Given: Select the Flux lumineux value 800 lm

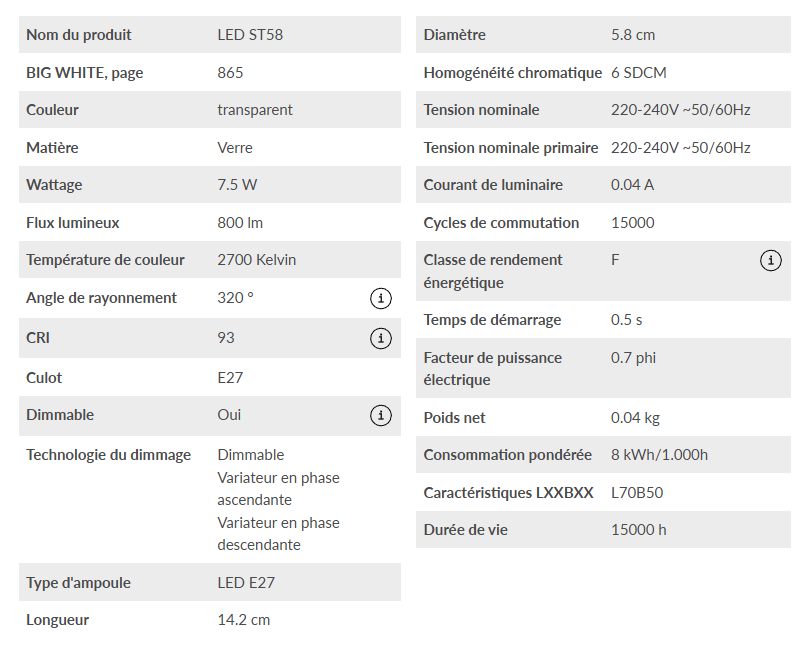Looking at the screenshot, I should pyautogui.click(x=240, y=223).
